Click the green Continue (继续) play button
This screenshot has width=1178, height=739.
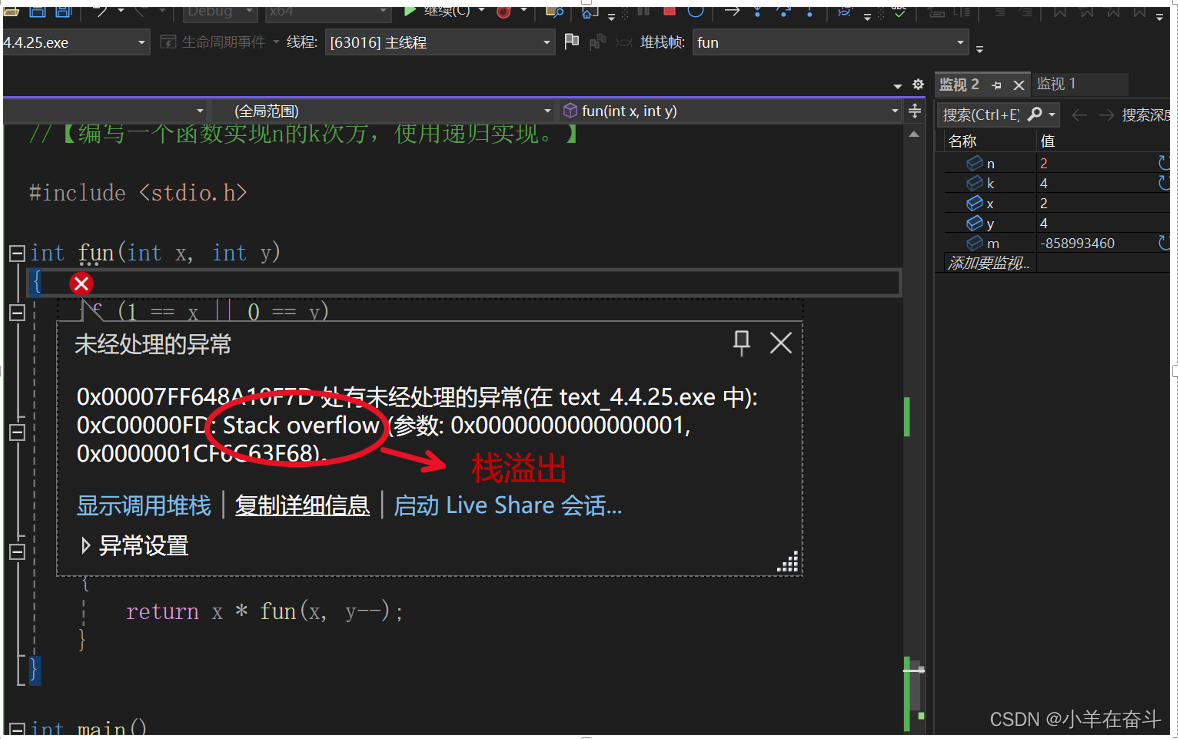point(409,11)
